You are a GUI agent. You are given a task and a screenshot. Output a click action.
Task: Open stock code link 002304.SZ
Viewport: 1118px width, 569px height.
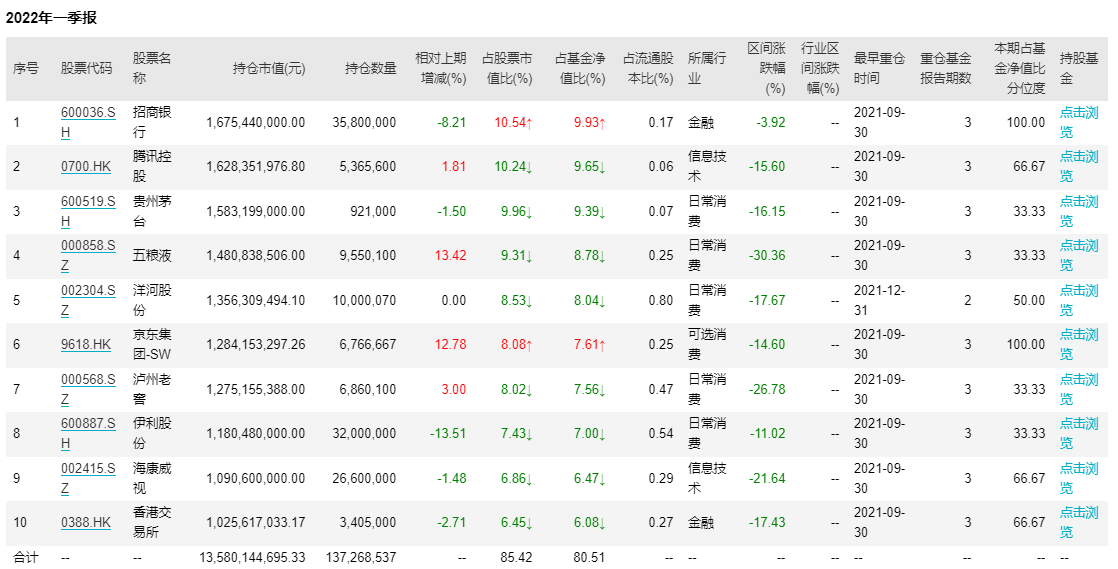click(x=88, y=300)
